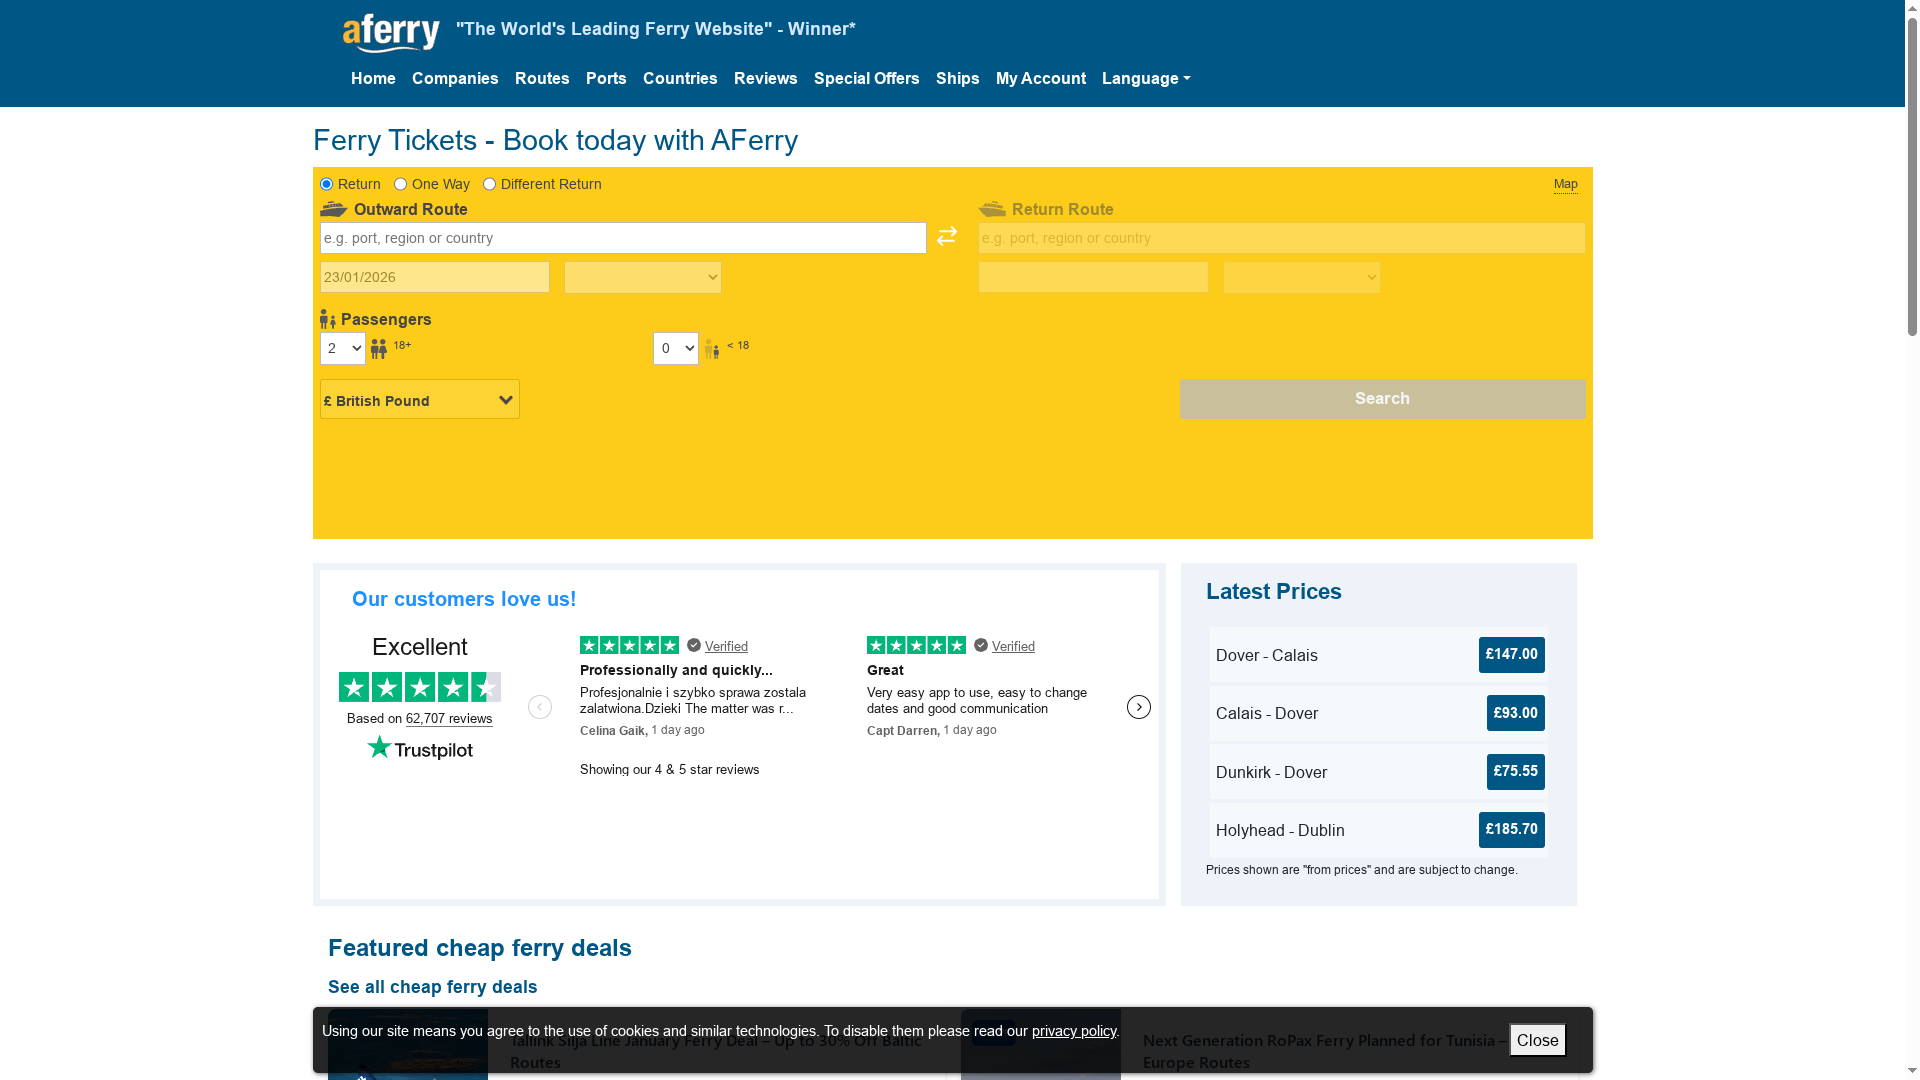Viewport: 1920px width, 1080px height.
Task: Click the child under 18 passenger icon
Action: point(711,349)
